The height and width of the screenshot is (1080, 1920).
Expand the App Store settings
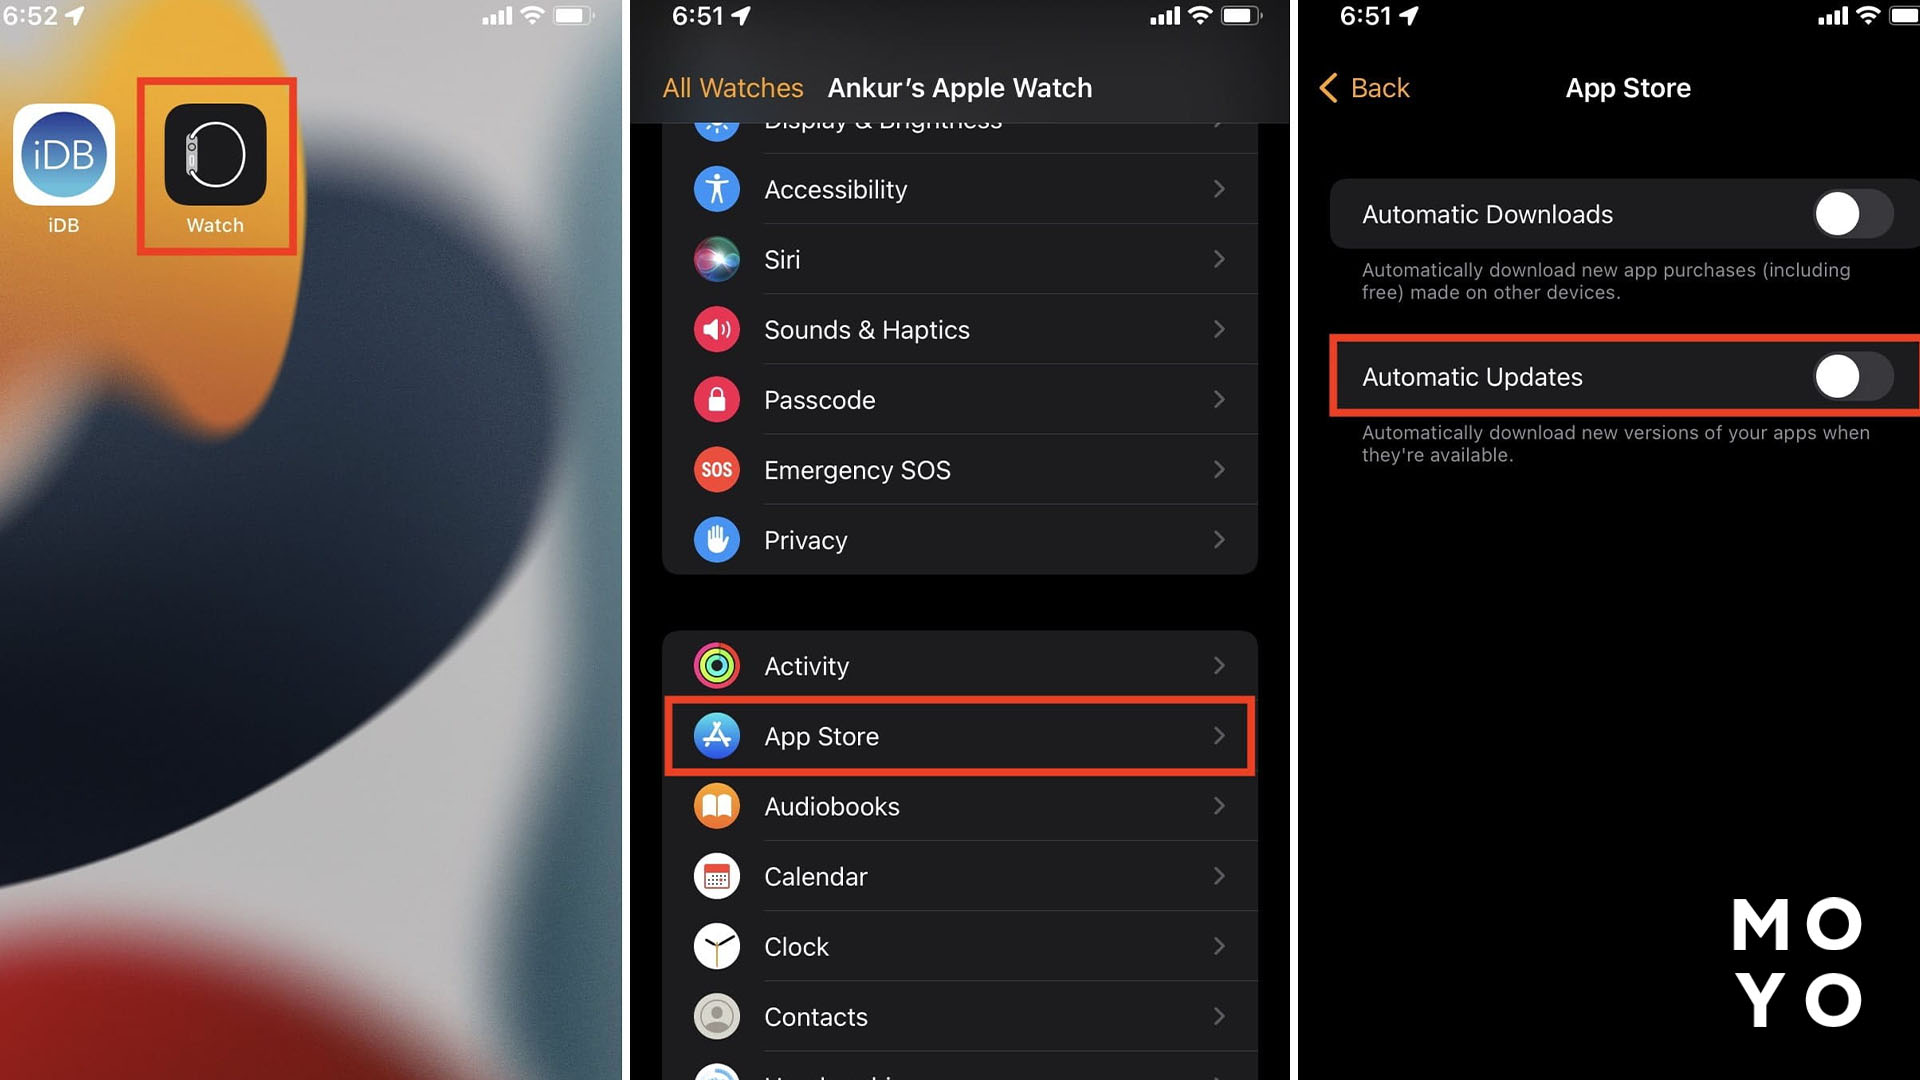(x=959, y=736)
